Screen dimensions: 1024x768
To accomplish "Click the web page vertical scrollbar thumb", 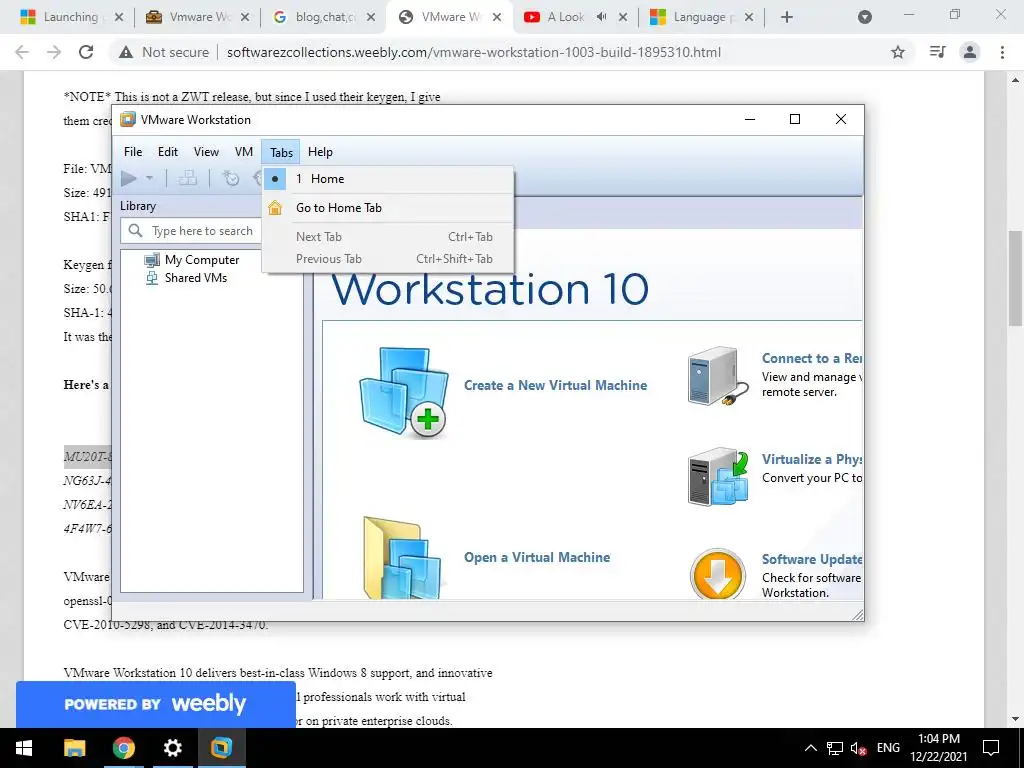I will [1016, 278].
